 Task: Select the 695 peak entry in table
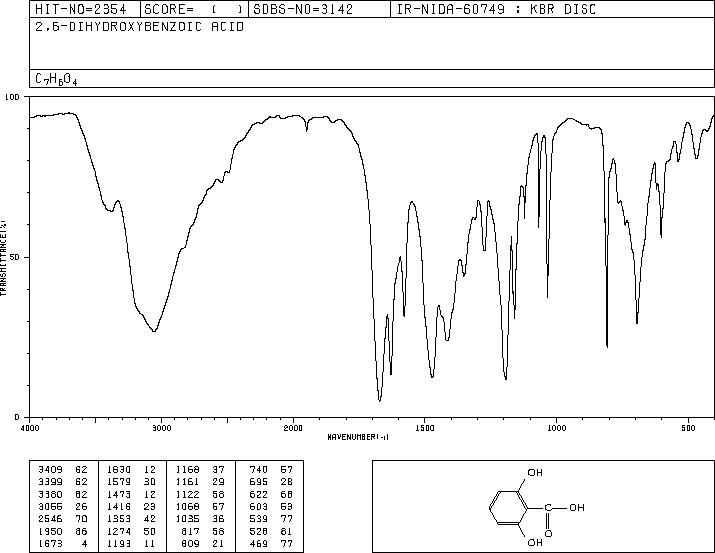(271, 482)
